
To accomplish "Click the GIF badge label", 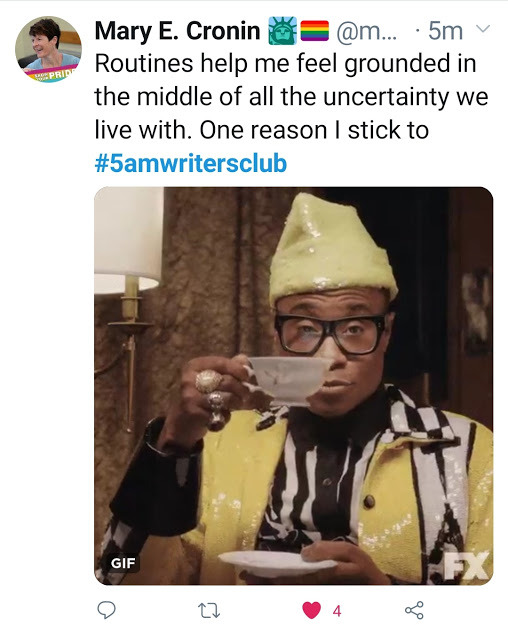I will (123, 563).
